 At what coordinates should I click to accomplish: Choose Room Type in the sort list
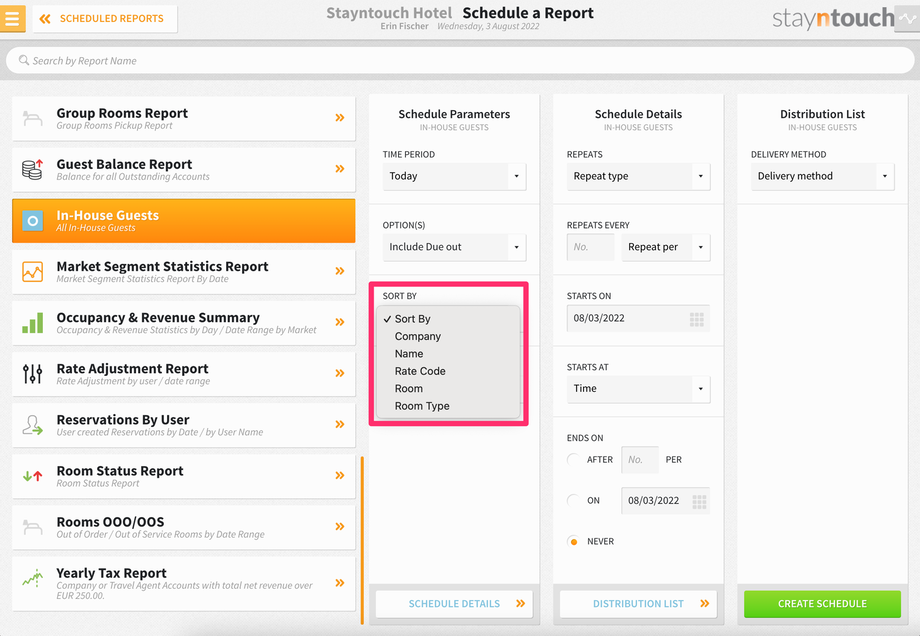(x=448, y=406)
